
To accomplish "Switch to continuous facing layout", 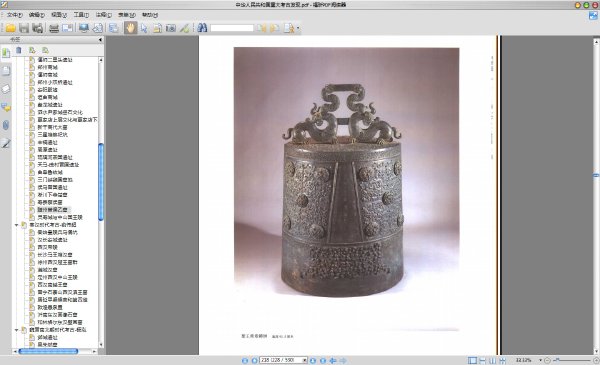I will (x=502, y=360).
